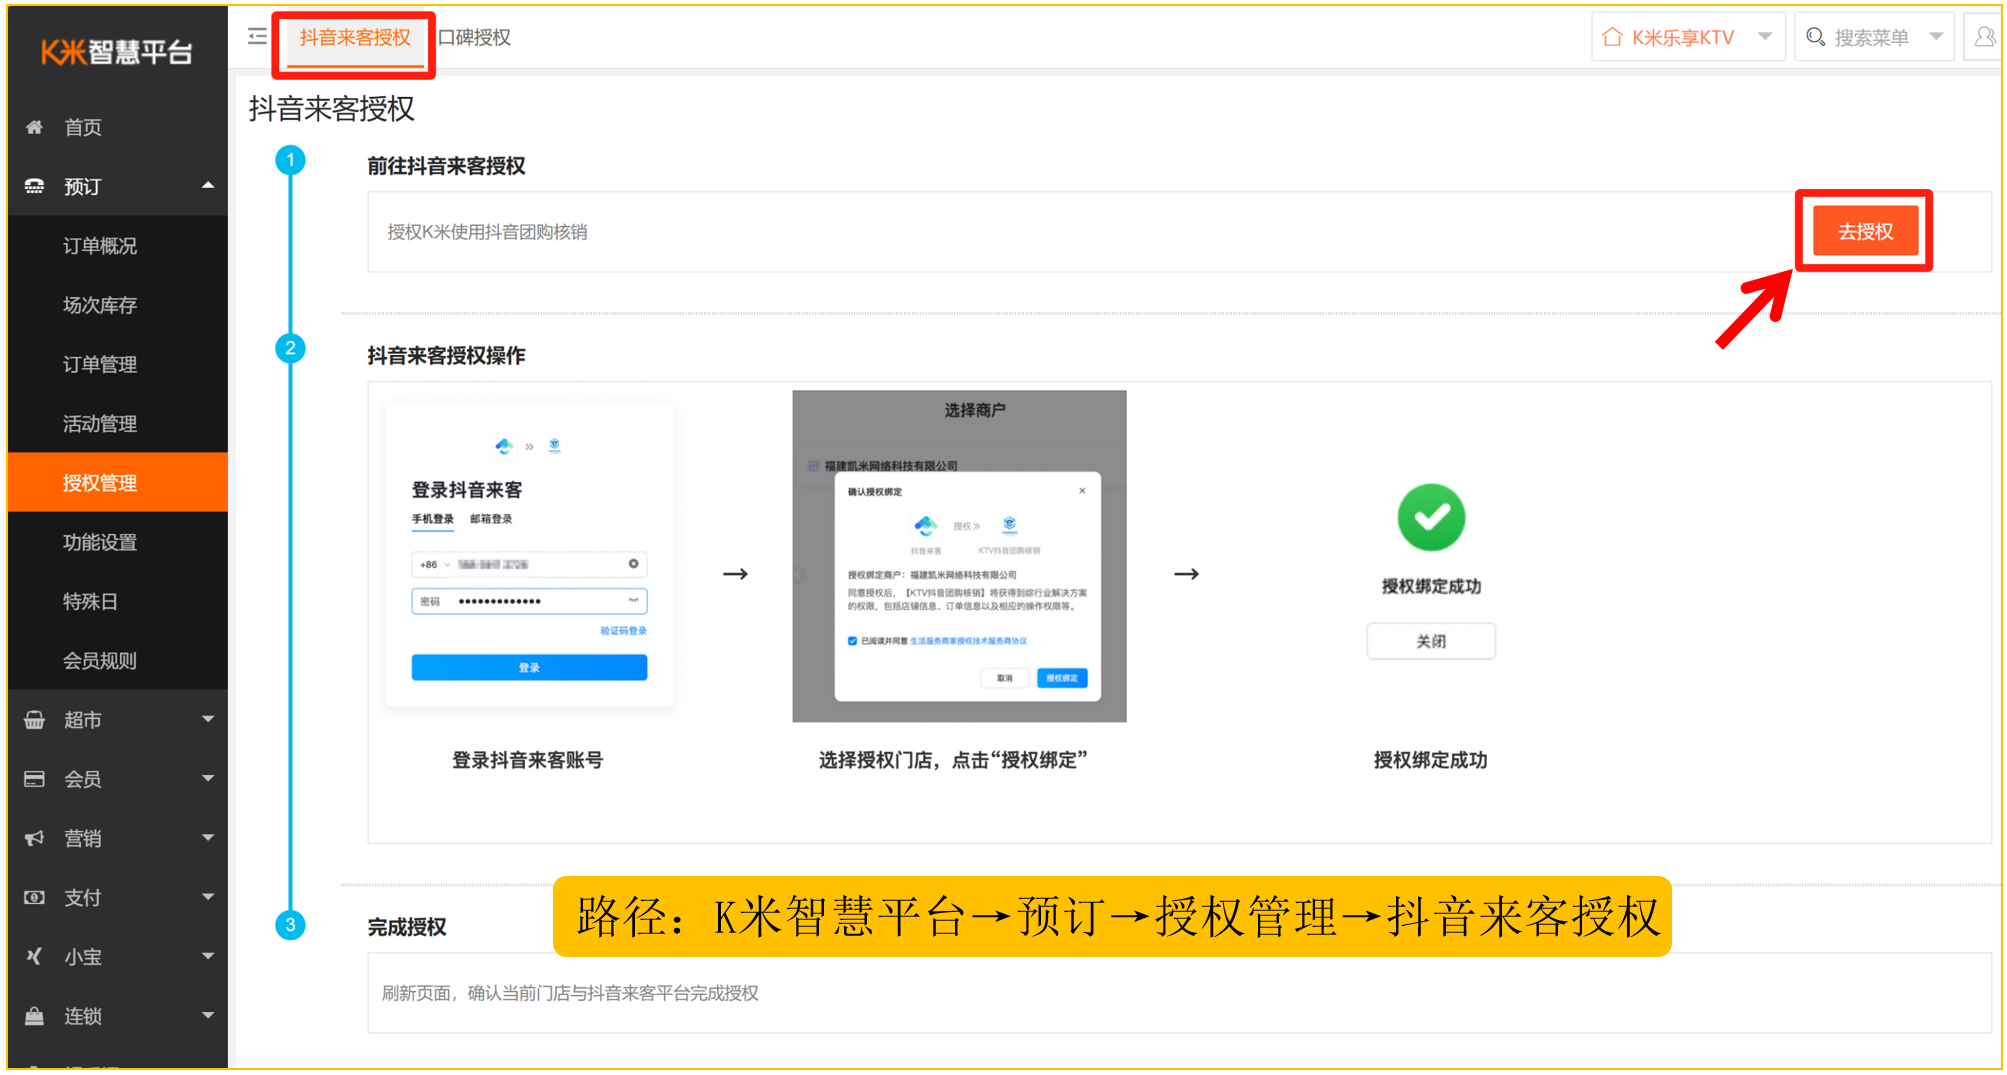Click the megaphone icon beside 营销
The height and width of the screenshot is (1075, 2007).
pyautogui.click(x=34, y=838)
